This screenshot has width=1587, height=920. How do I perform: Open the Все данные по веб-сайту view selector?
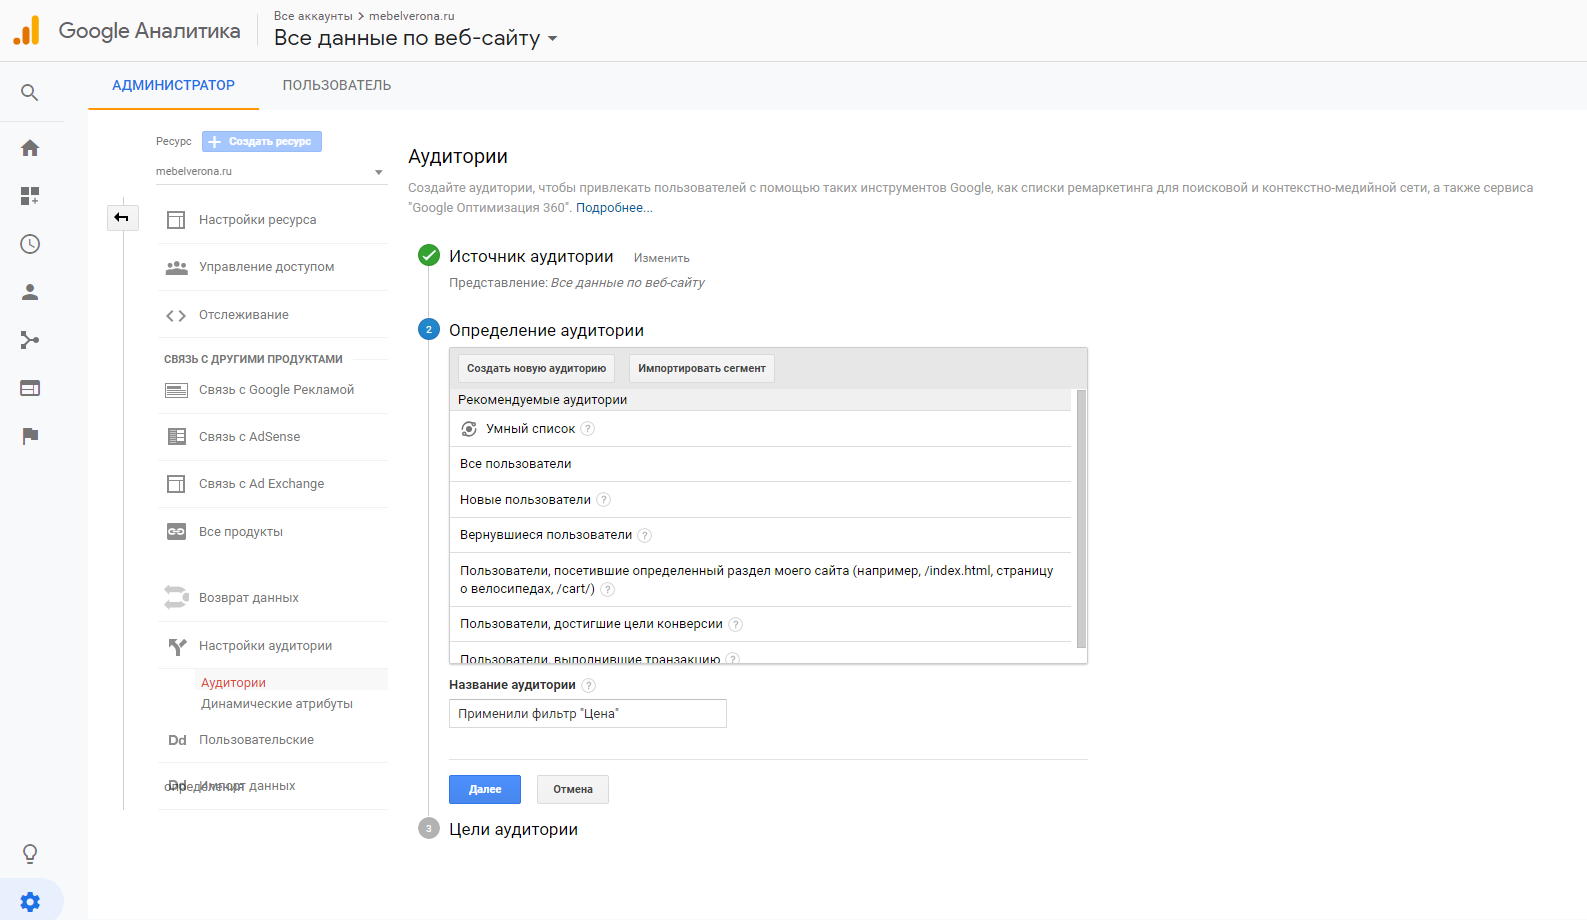click(415, 38)
